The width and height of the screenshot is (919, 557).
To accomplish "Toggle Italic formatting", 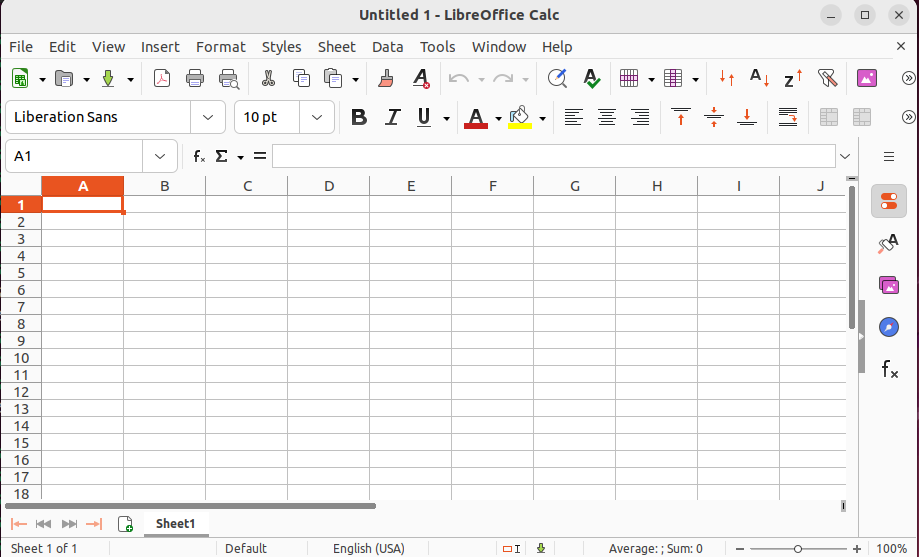I will [392, 117].
